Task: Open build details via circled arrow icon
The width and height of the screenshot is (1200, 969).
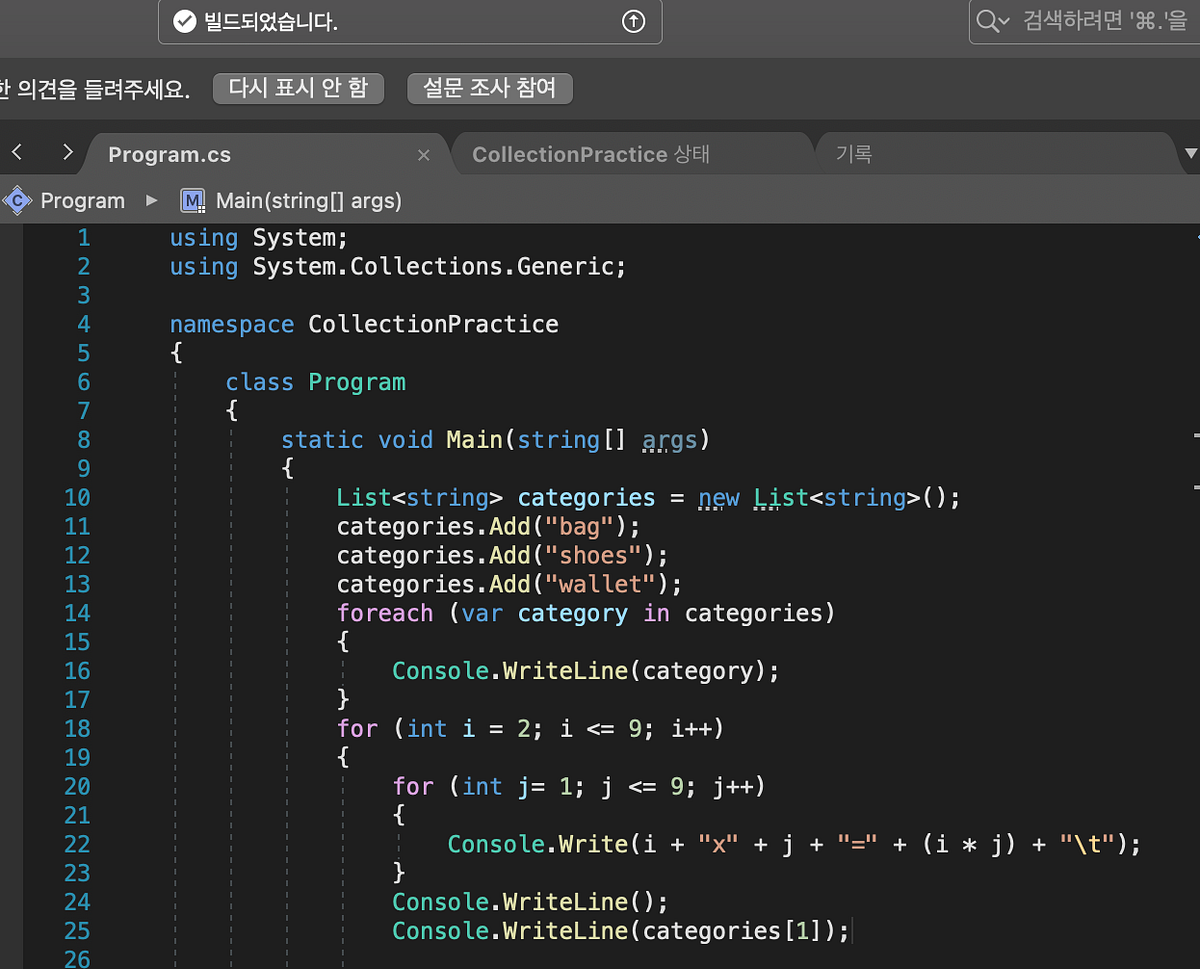Action: point(633,21)
